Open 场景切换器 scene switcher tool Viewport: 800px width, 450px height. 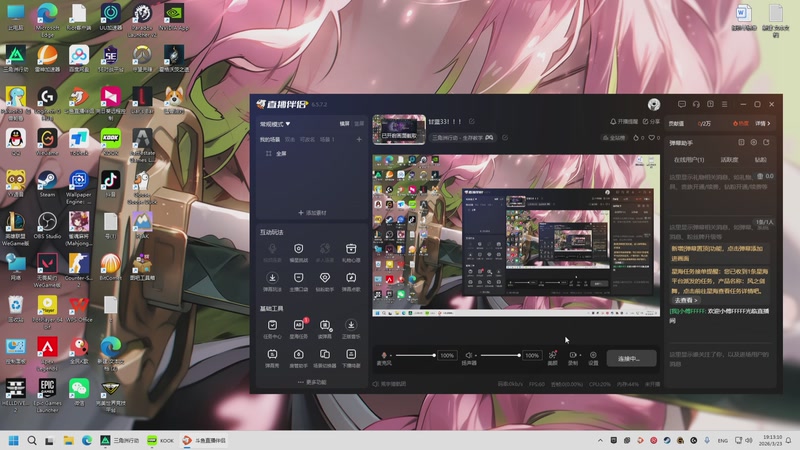tap(324, 358)
